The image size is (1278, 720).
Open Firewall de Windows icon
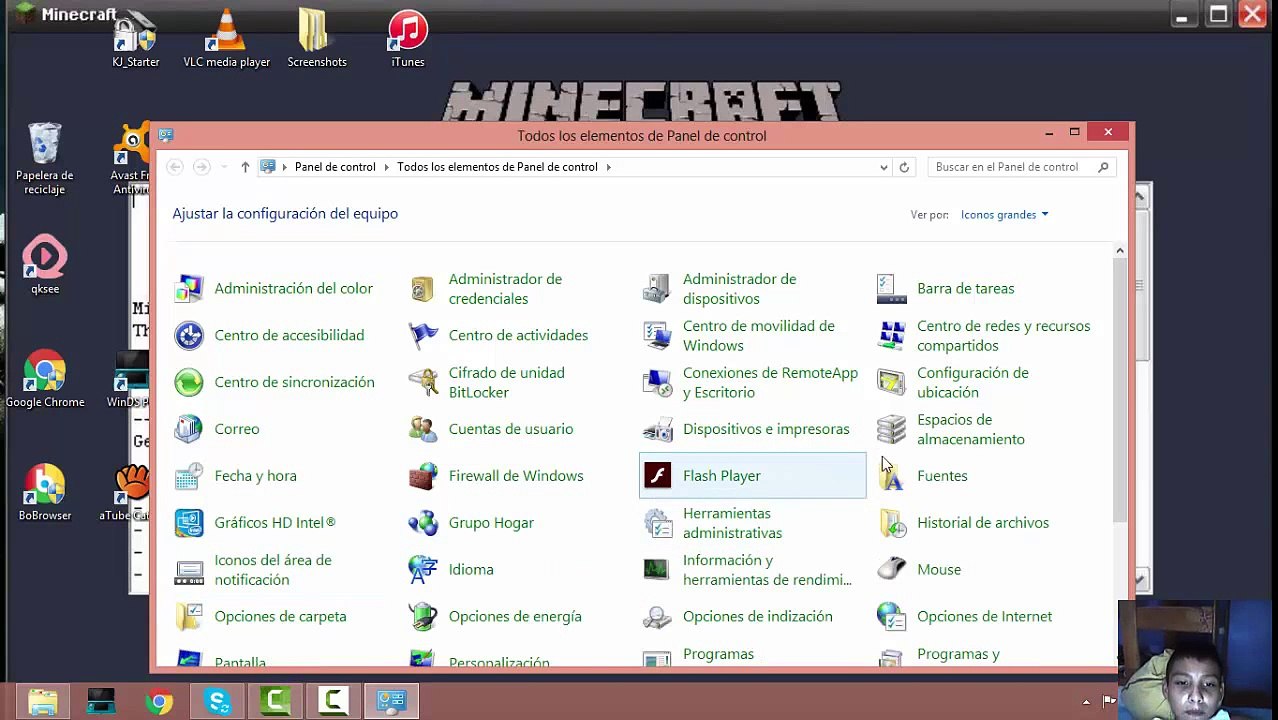[x=422, y=476]
